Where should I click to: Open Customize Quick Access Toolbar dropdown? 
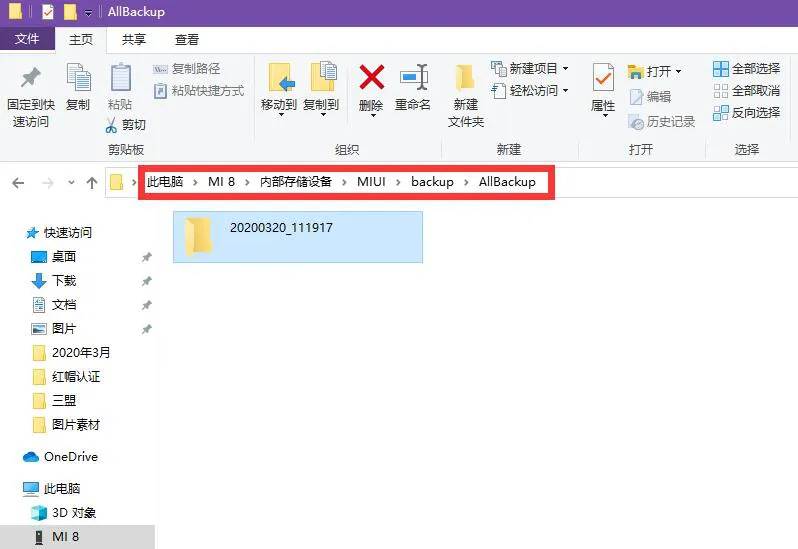tap(89, 13)
